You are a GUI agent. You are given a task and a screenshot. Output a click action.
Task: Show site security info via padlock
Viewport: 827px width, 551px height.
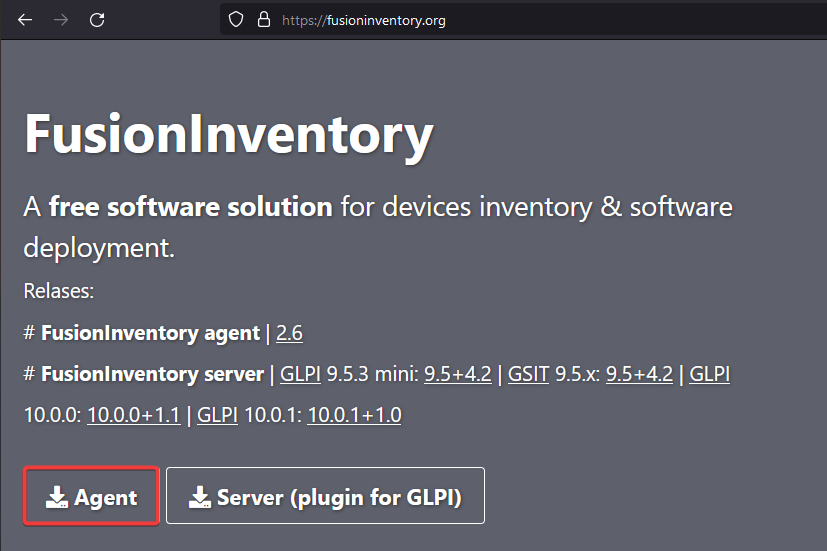tap(263, 19)
